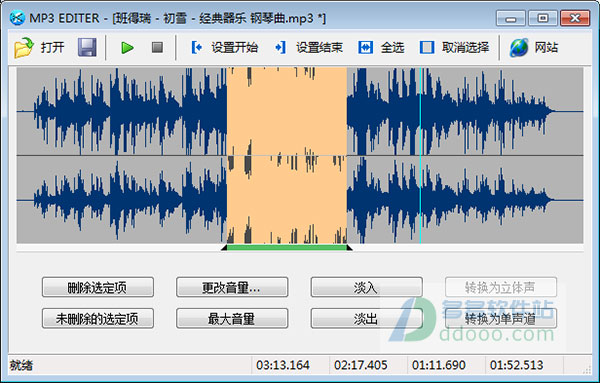Click the 就绪 ready status text
Image resolution: width=600 pixels, height=383 pixels.
pos(21,365)
